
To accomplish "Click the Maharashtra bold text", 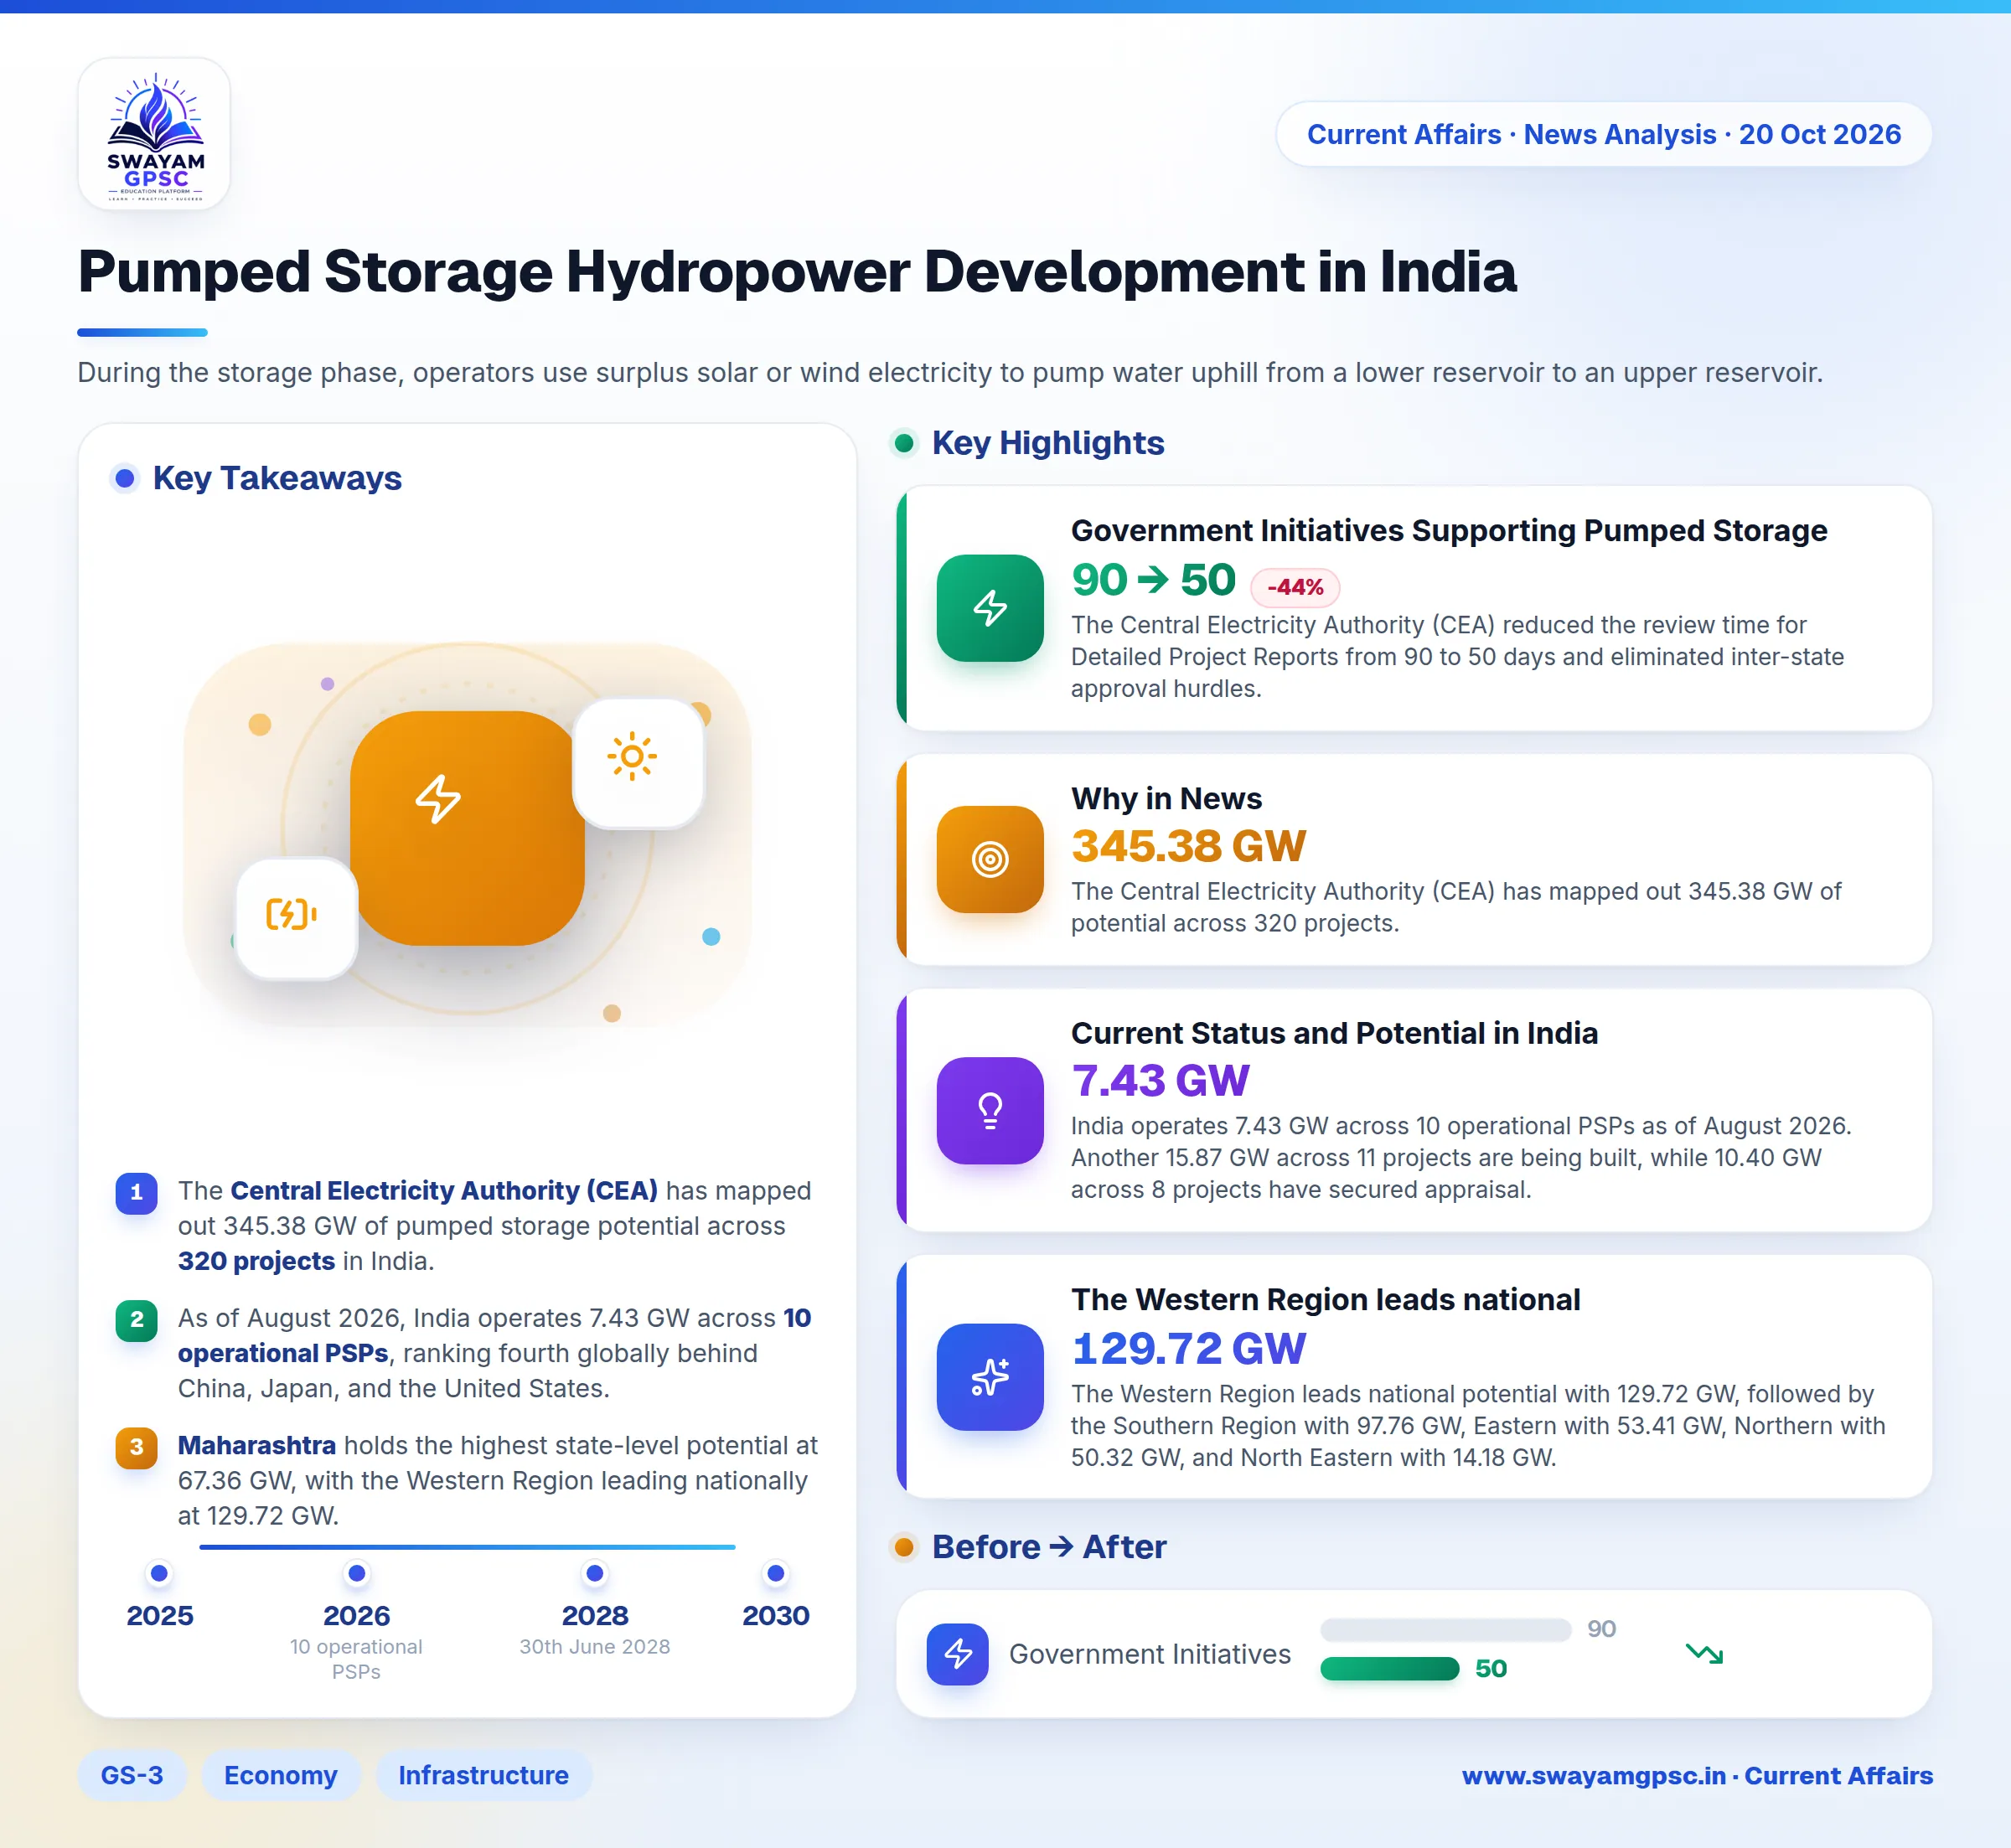I will pyautogui.click(x=257, y=1445).
